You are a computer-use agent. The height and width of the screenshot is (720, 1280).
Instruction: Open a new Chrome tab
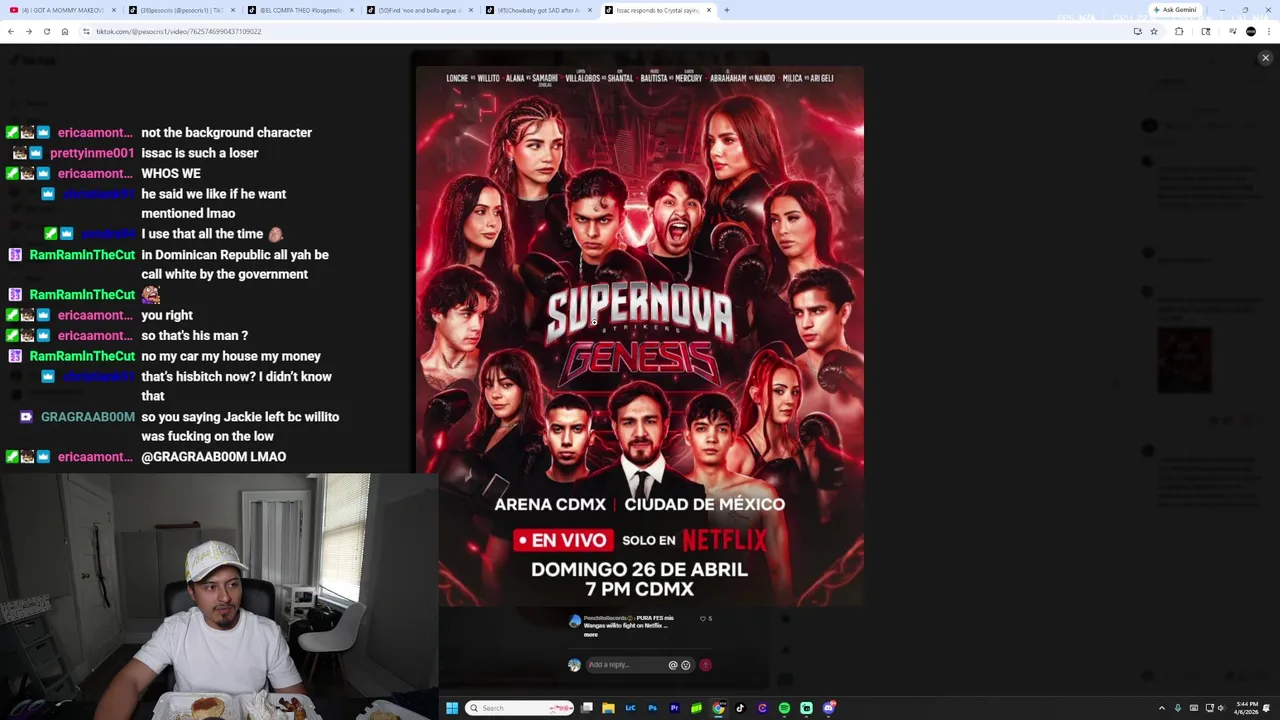[727, 10]
